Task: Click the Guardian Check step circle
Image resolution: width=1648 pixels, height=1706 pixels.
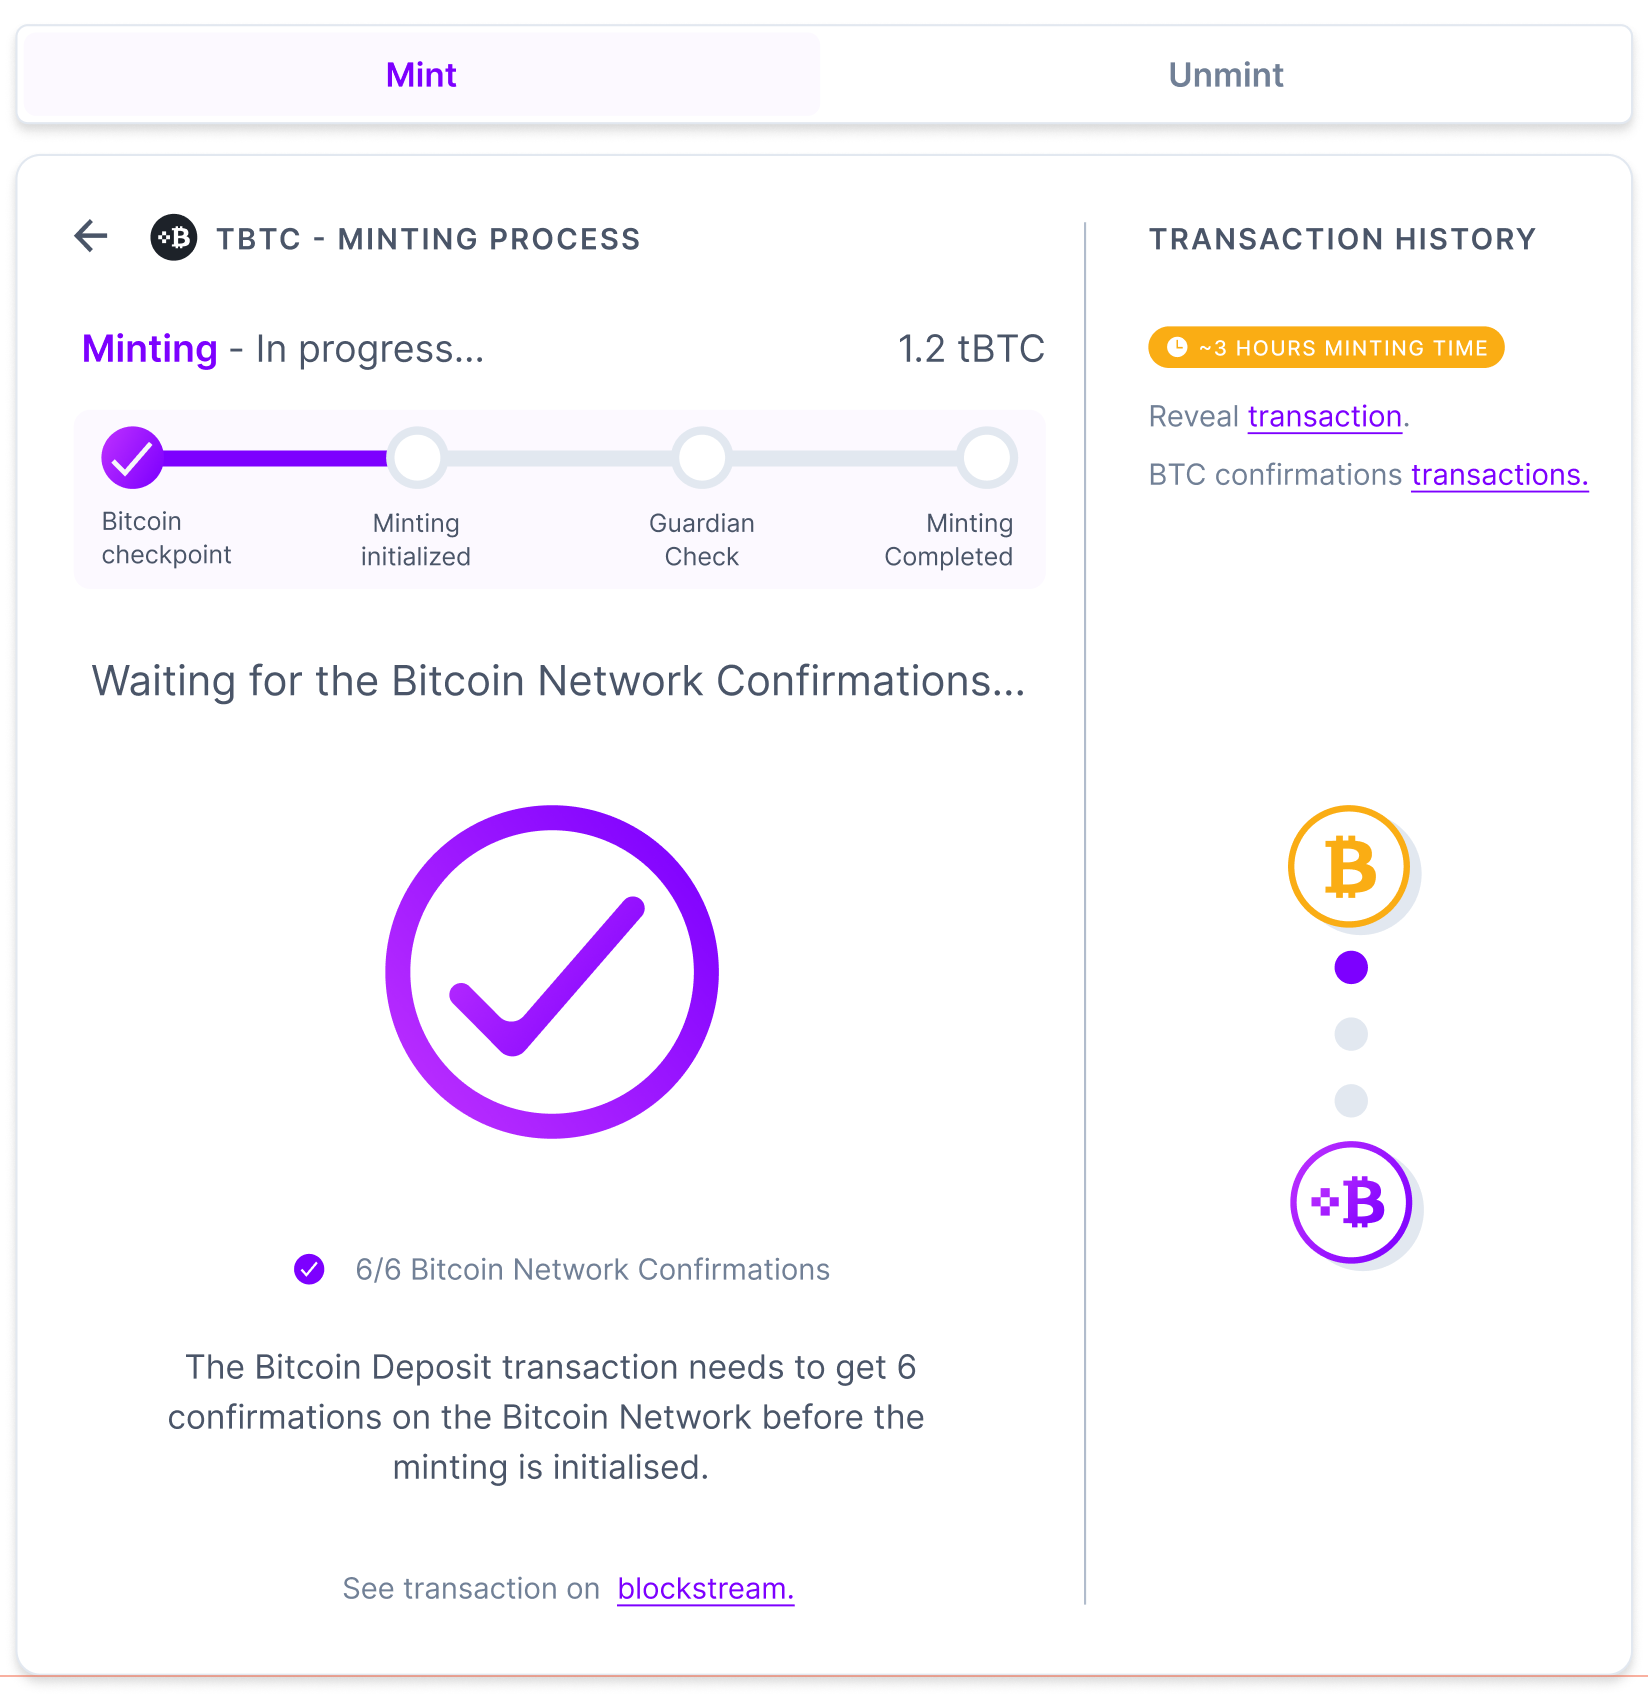Action: (702, 457)
